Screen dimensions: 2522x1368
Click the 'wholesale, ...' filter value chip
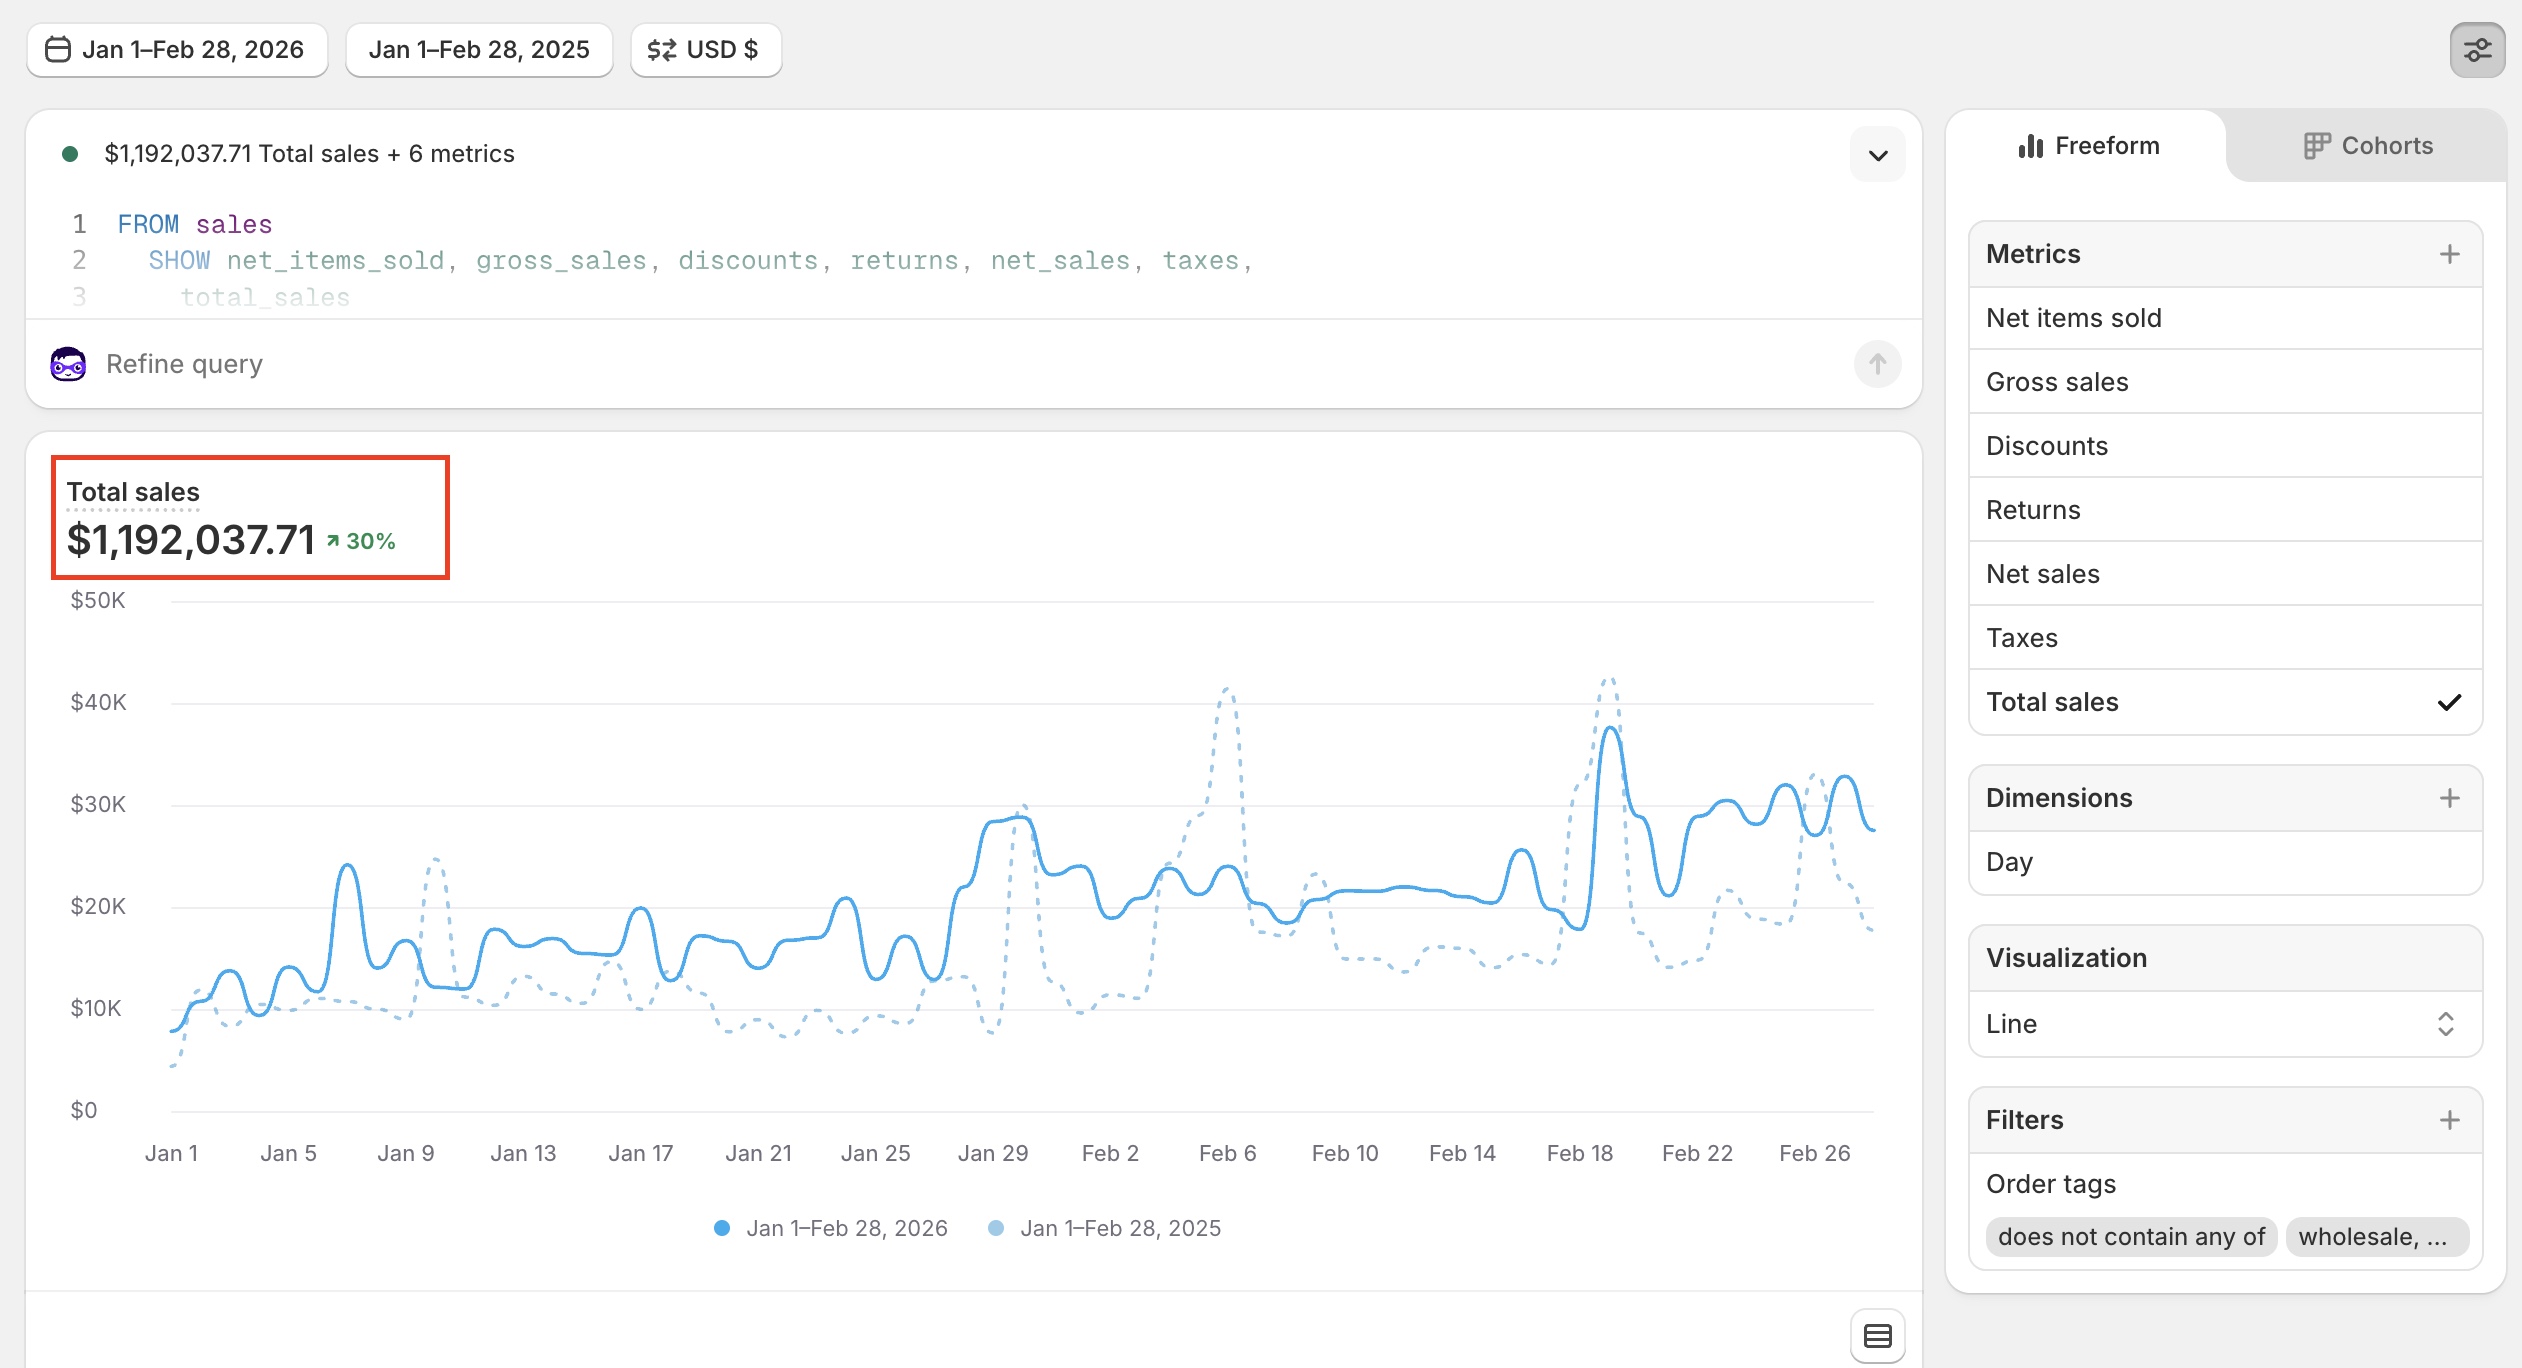(2377, 1237)
